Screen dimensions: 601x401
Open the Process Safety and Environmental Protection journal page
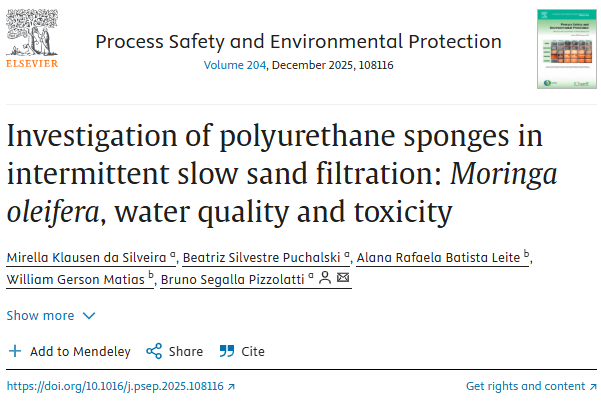[x=298, y=41]
